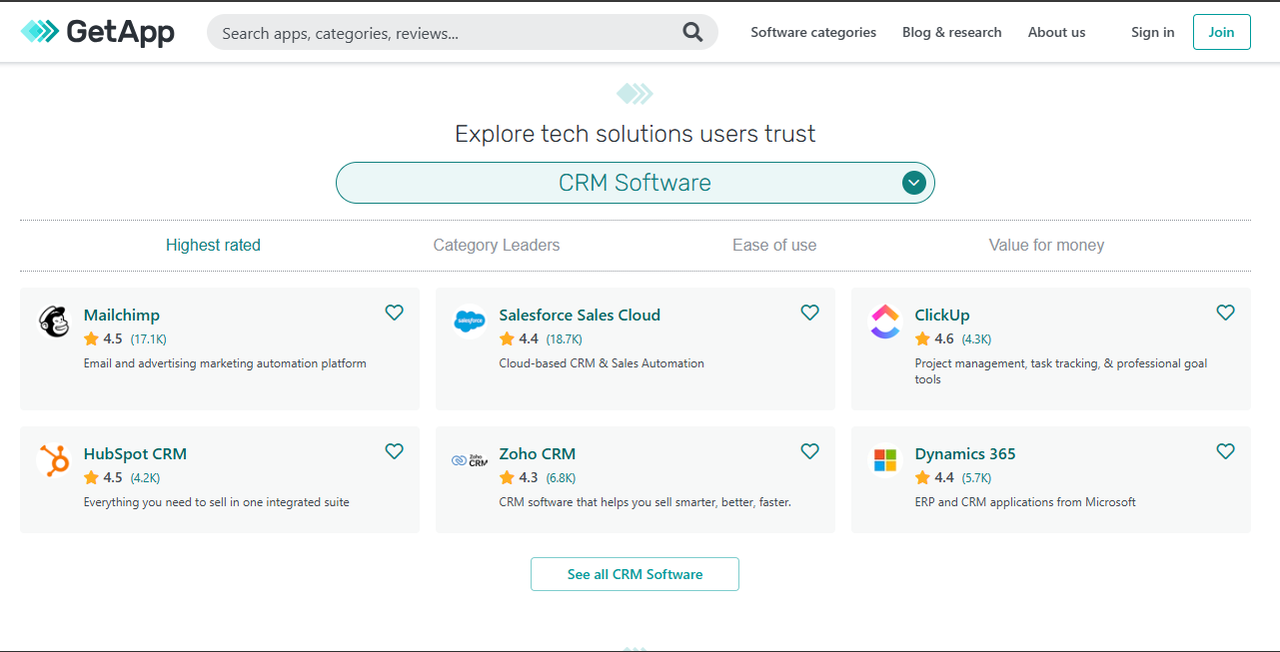Viewport: 1280px width, 652px height.
Task: Open the CRM Software category dropdown
Action: click(635, 183)
